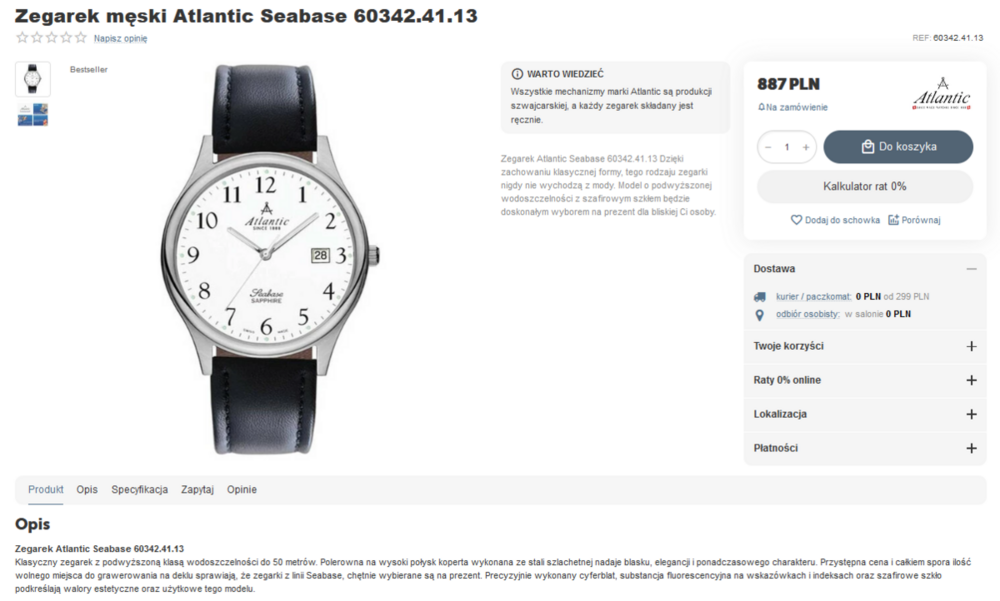This screenshot has width=1000, height=601.
Task: Follow the Napisz opinię link
Action: [121, 38]
